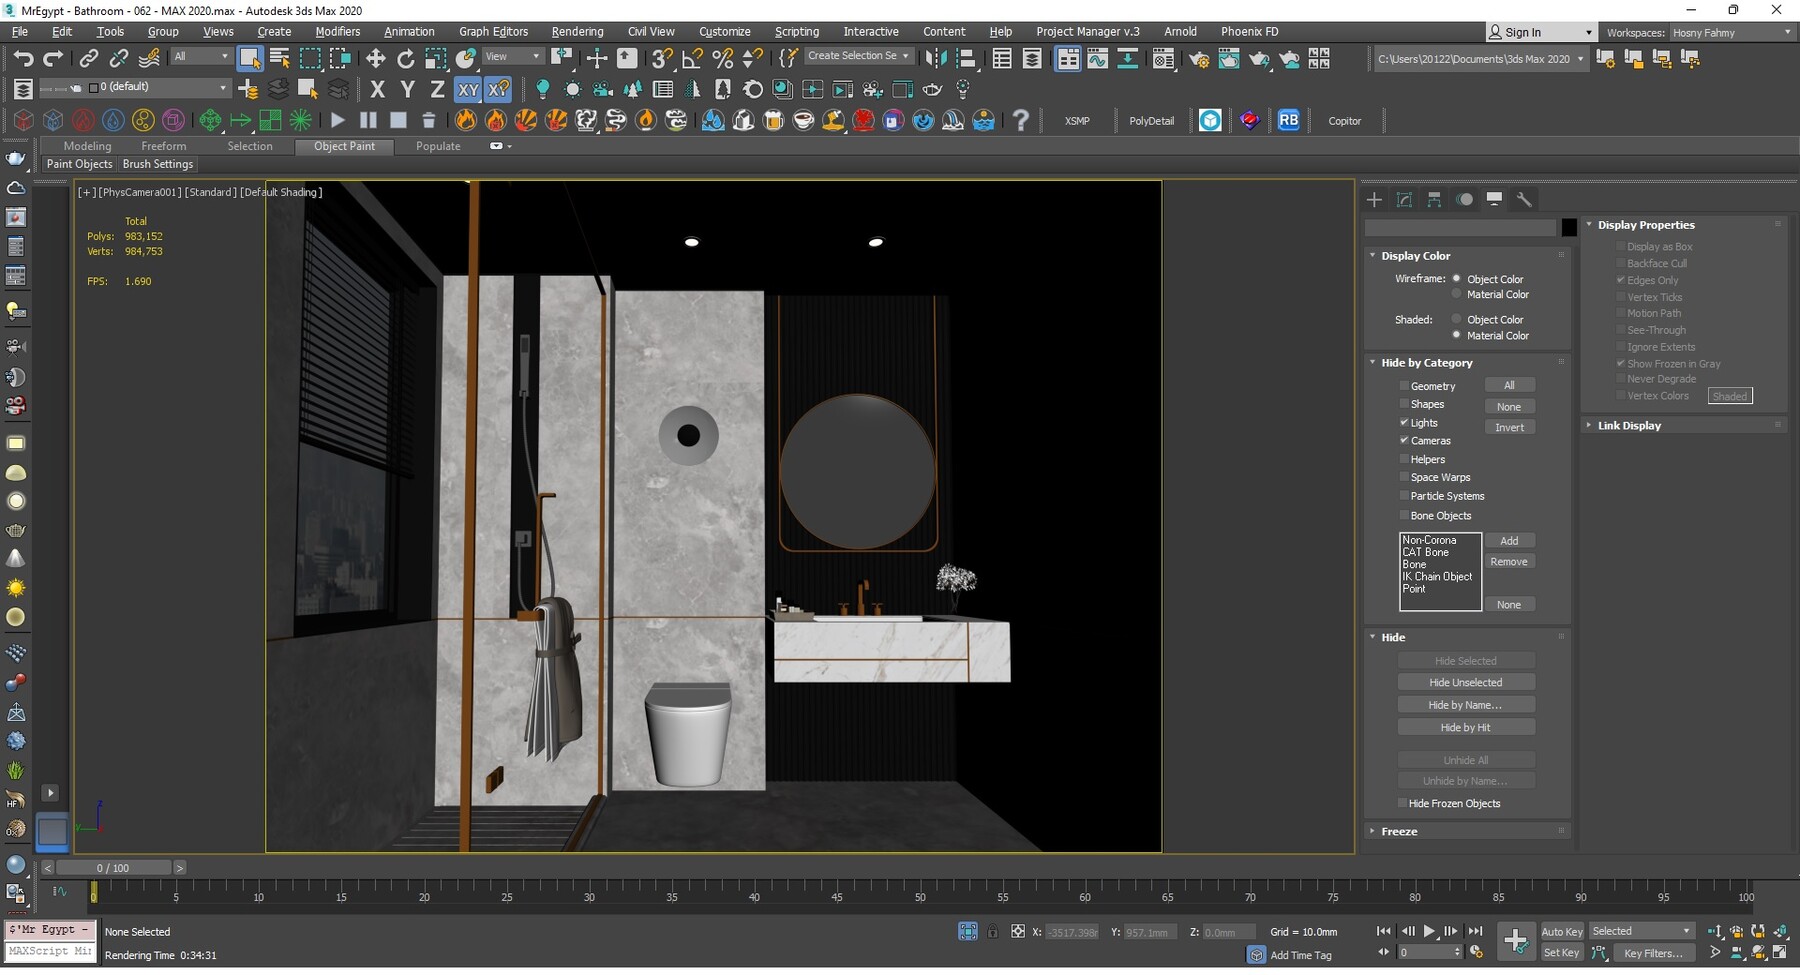Undo the last action
The height and width of the screenshot is (975, 1800).
[25, 58]
